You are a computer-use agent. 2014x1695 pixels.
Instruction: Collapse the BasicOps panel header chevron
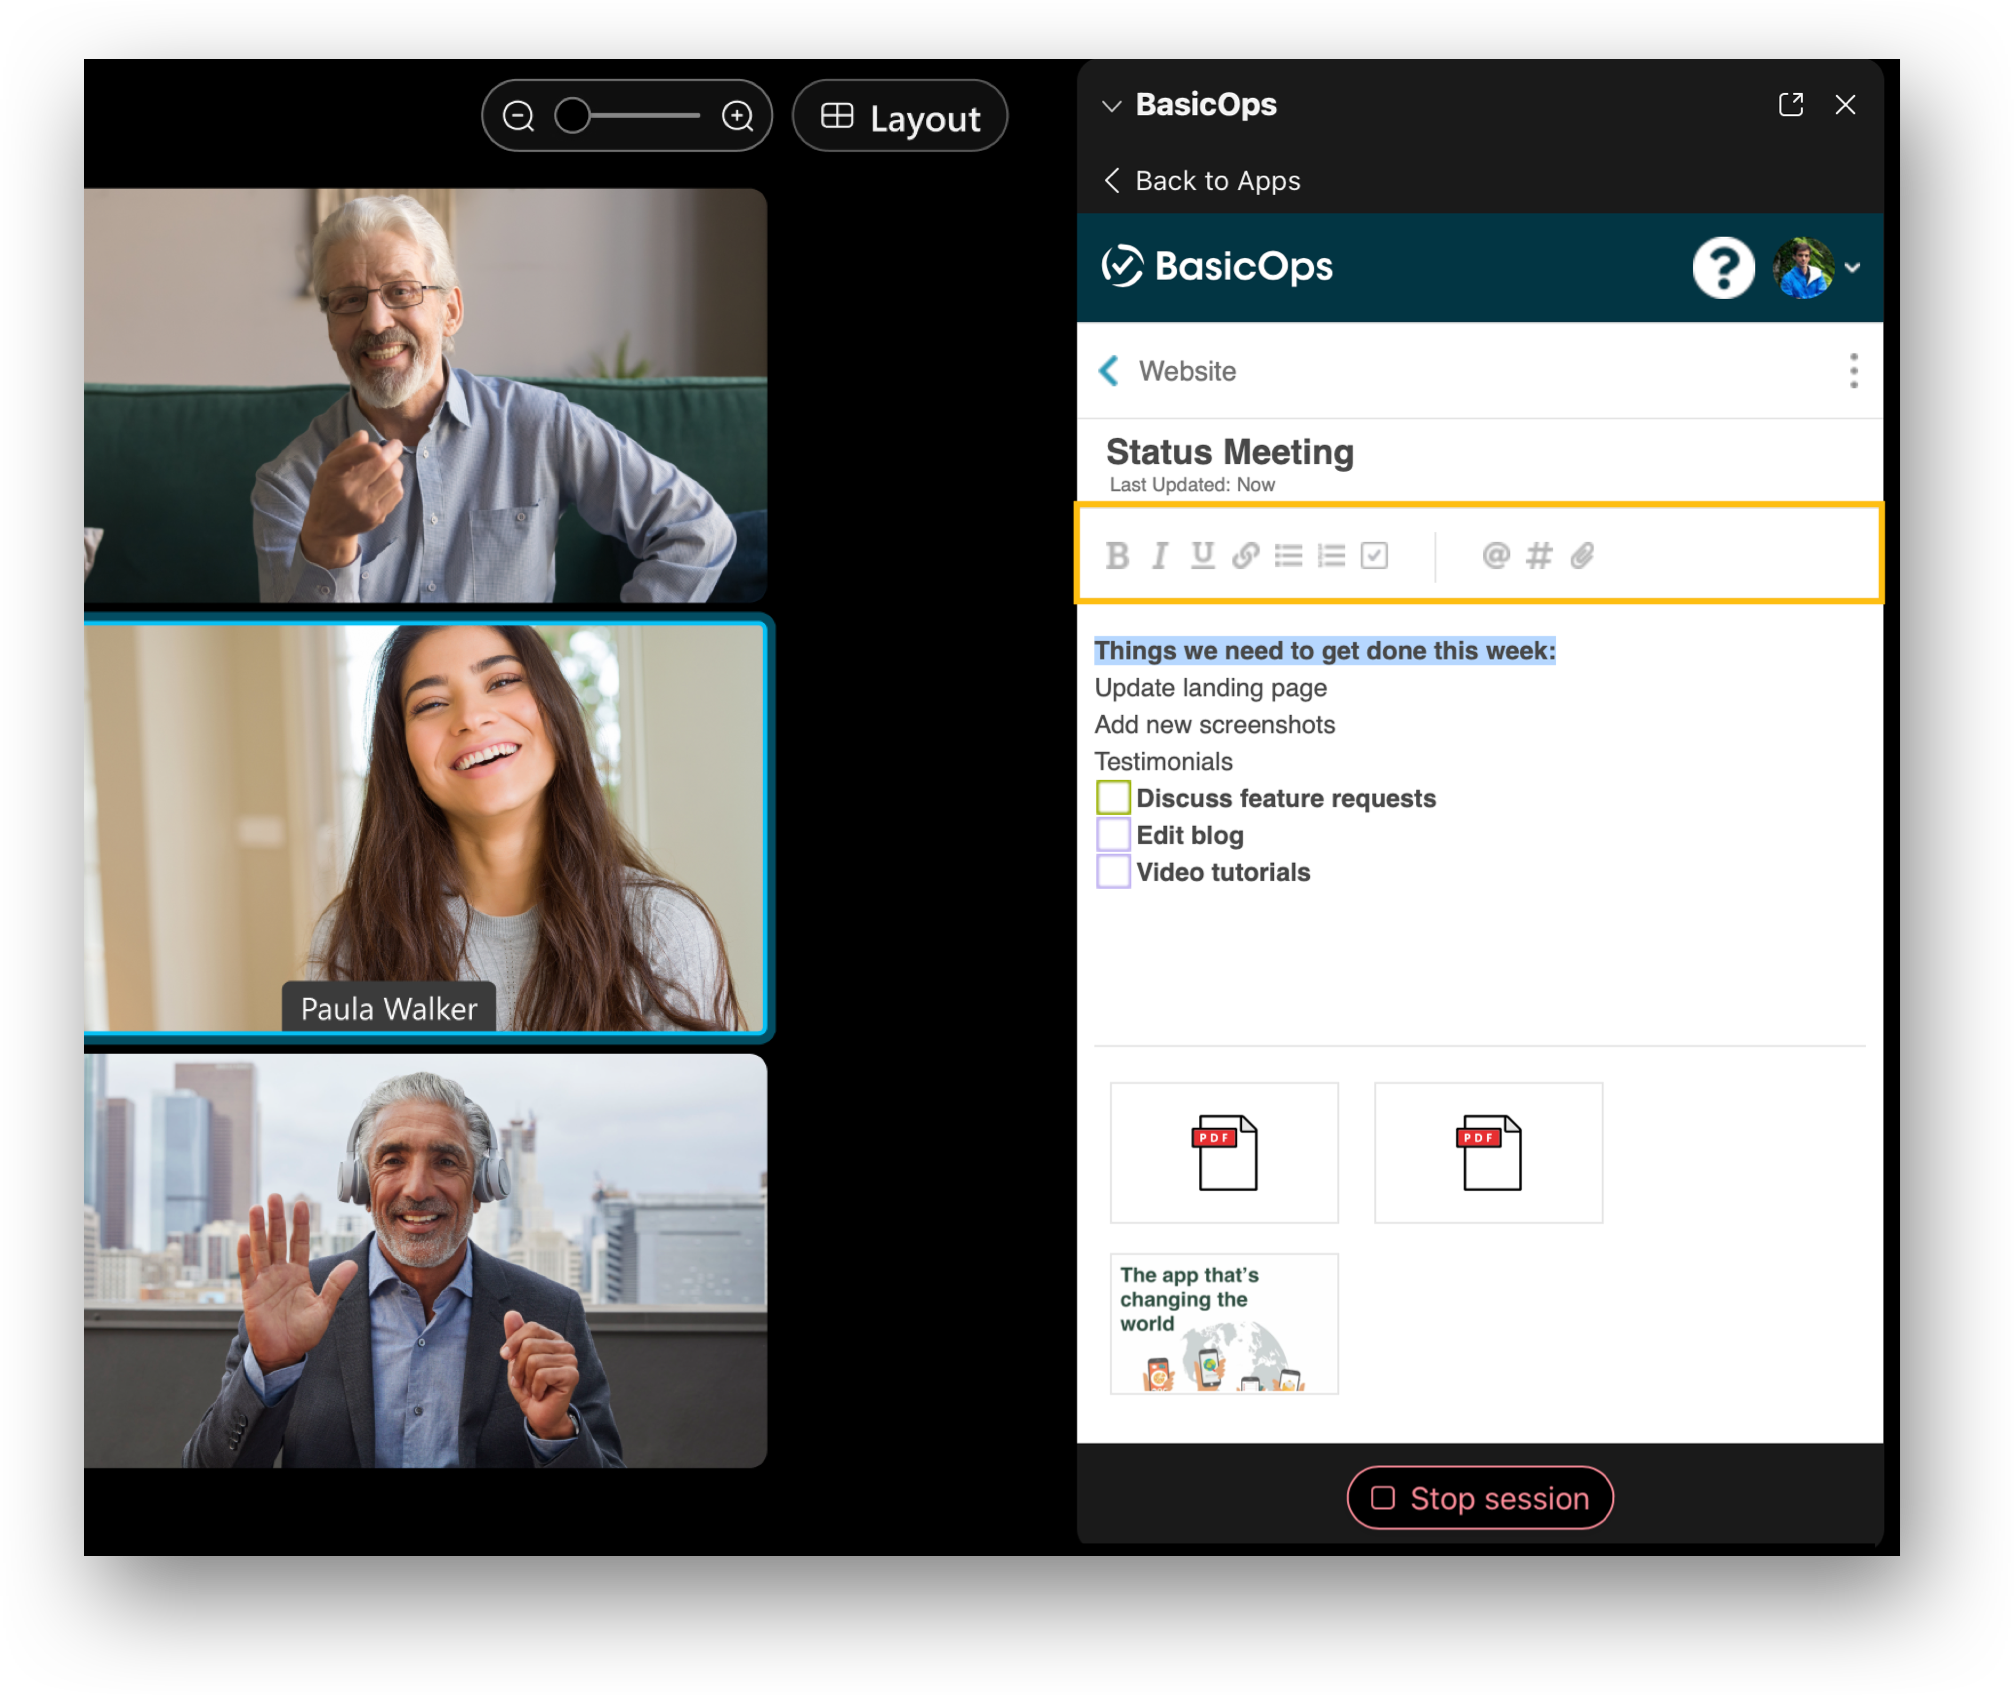[x=1110, y=104]
